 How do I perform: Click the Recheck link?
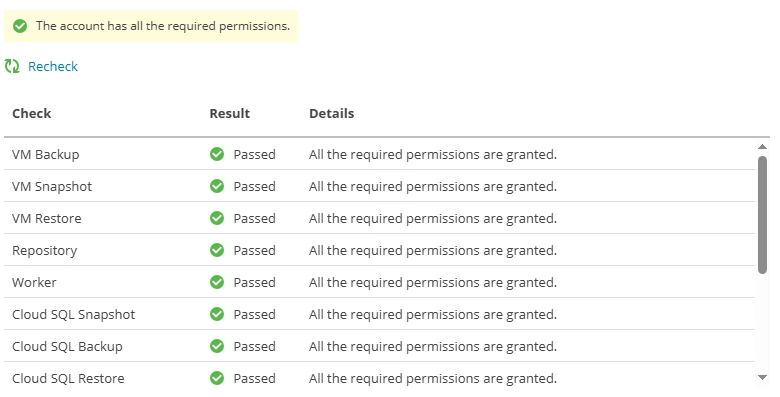point(53,66)
